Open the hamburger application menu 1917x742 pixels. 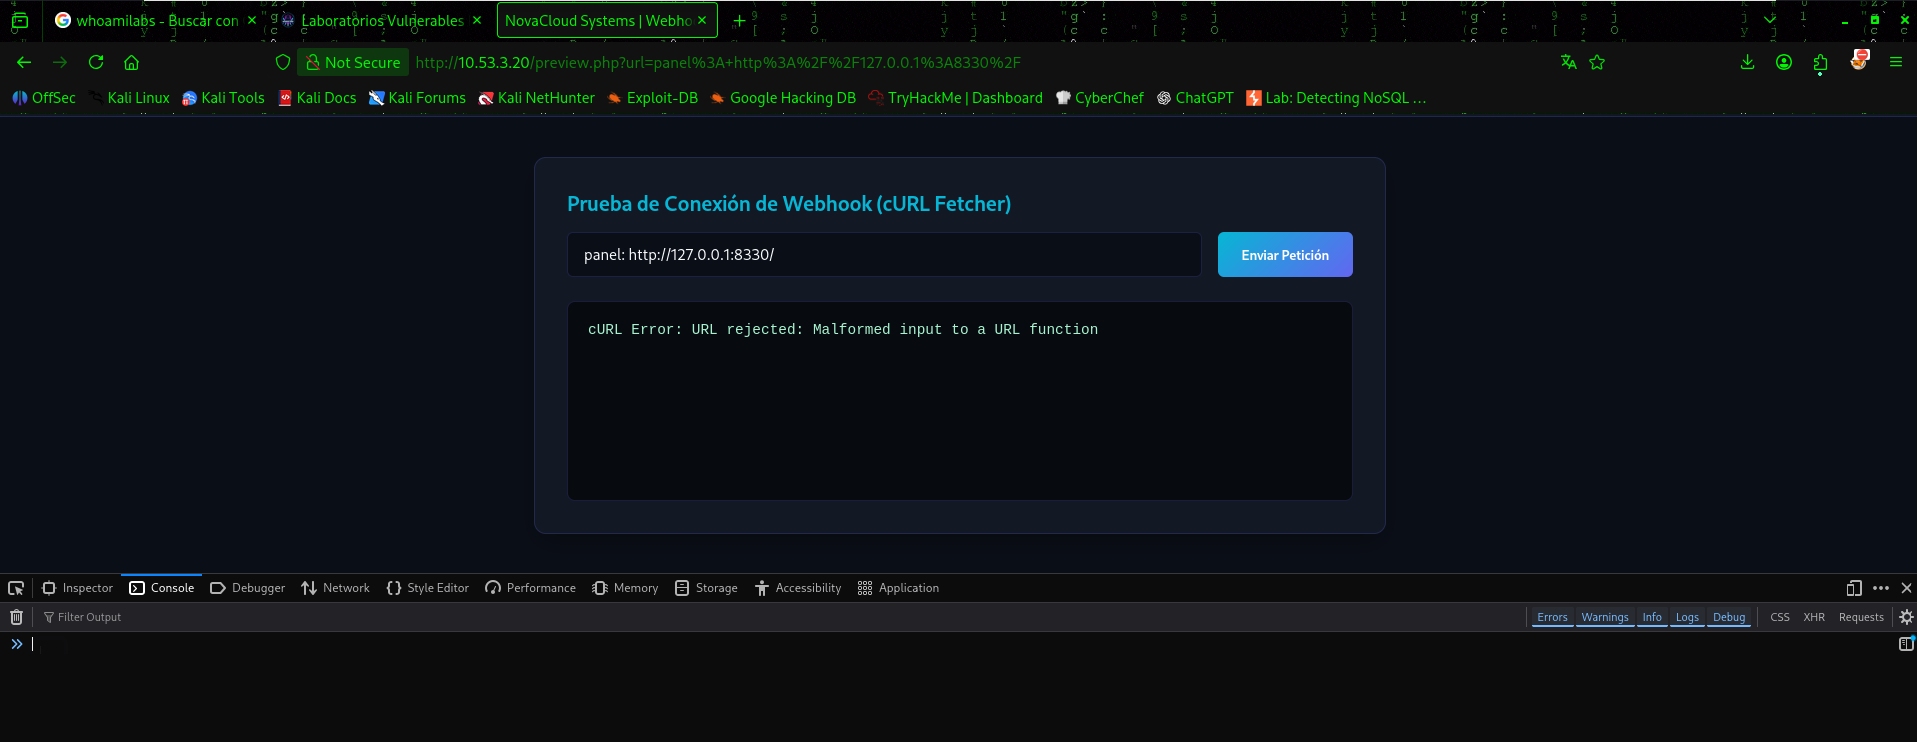[1895, 62]
